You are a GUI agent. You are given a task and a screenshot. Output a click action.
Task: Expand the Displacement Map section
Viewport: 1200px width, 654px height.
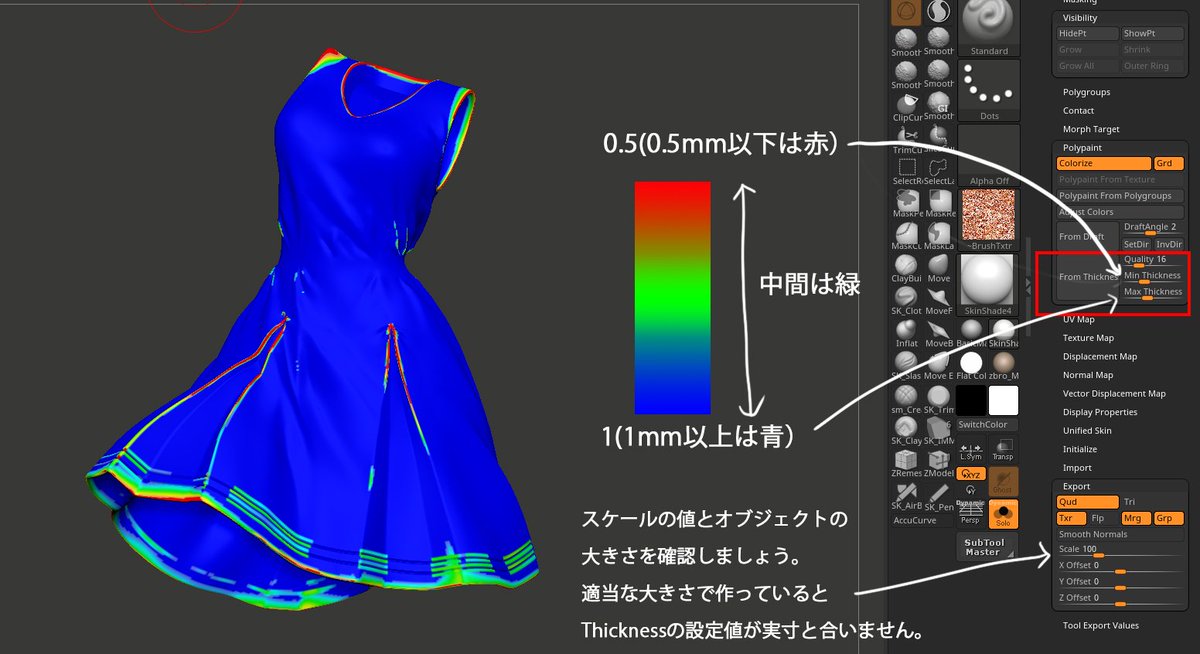1100,357
